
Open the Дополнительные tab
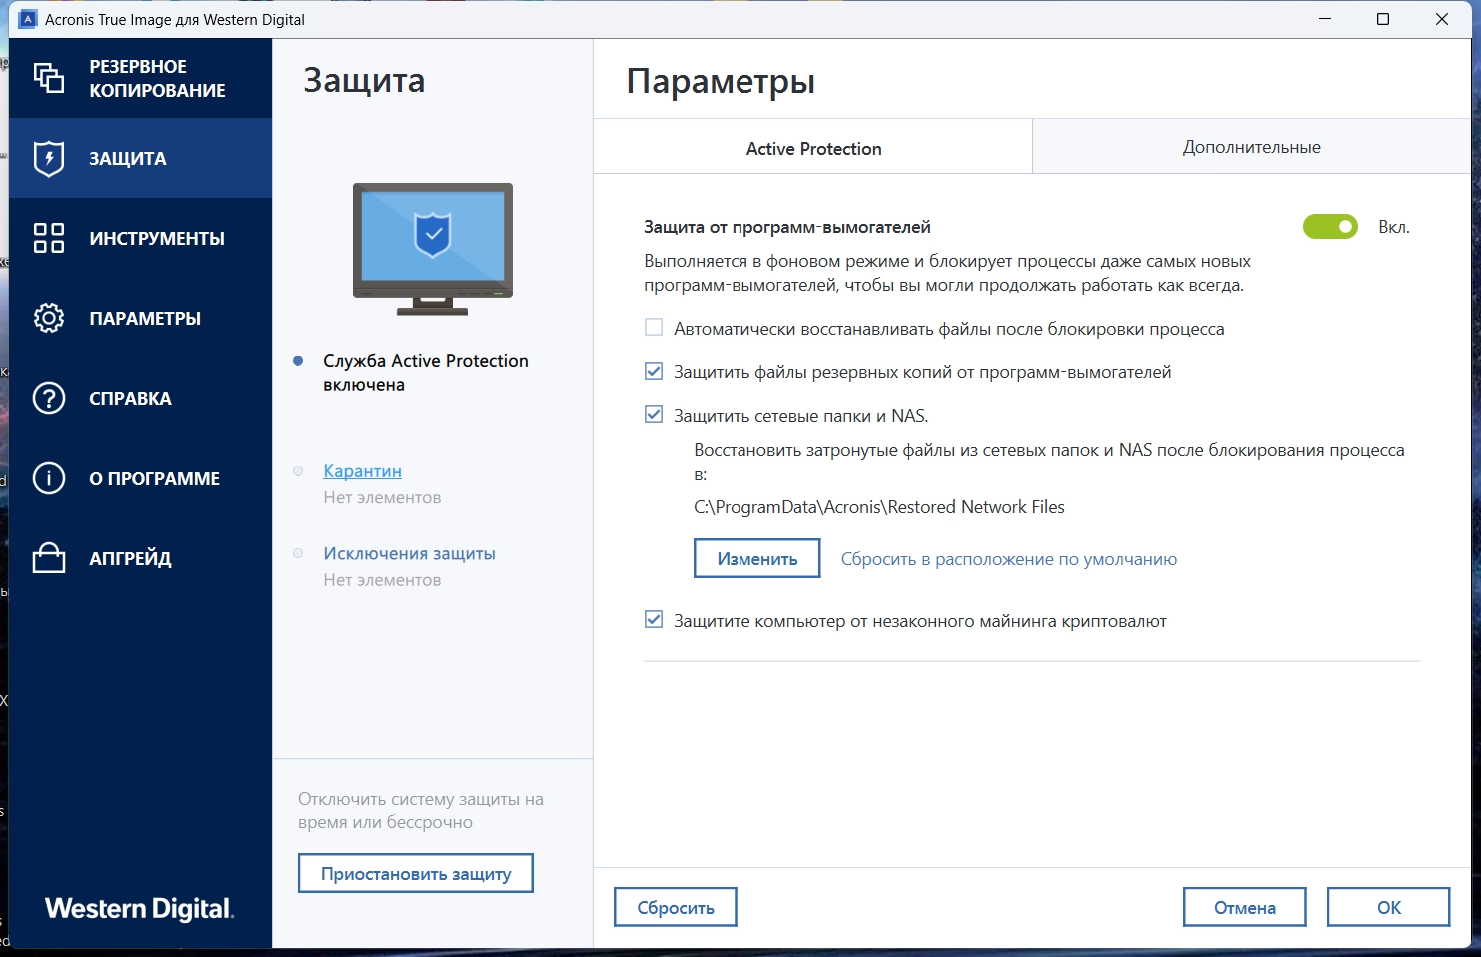1251,147
